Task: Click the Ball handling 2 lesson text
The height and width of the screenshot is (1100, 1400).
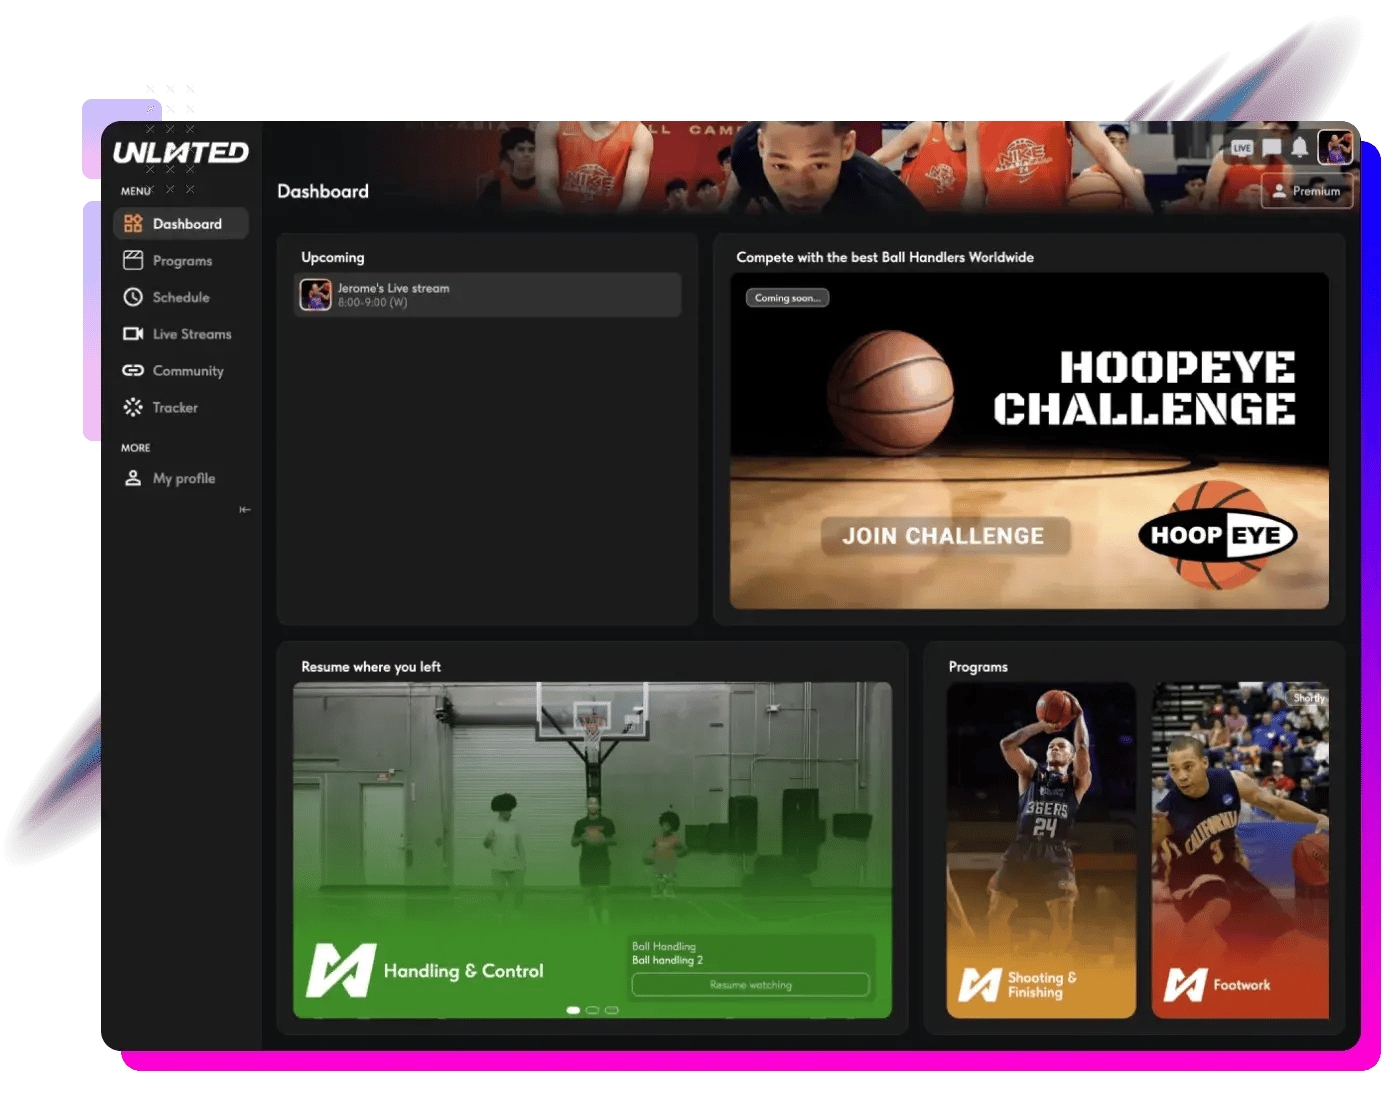Action: pos(667,960)
